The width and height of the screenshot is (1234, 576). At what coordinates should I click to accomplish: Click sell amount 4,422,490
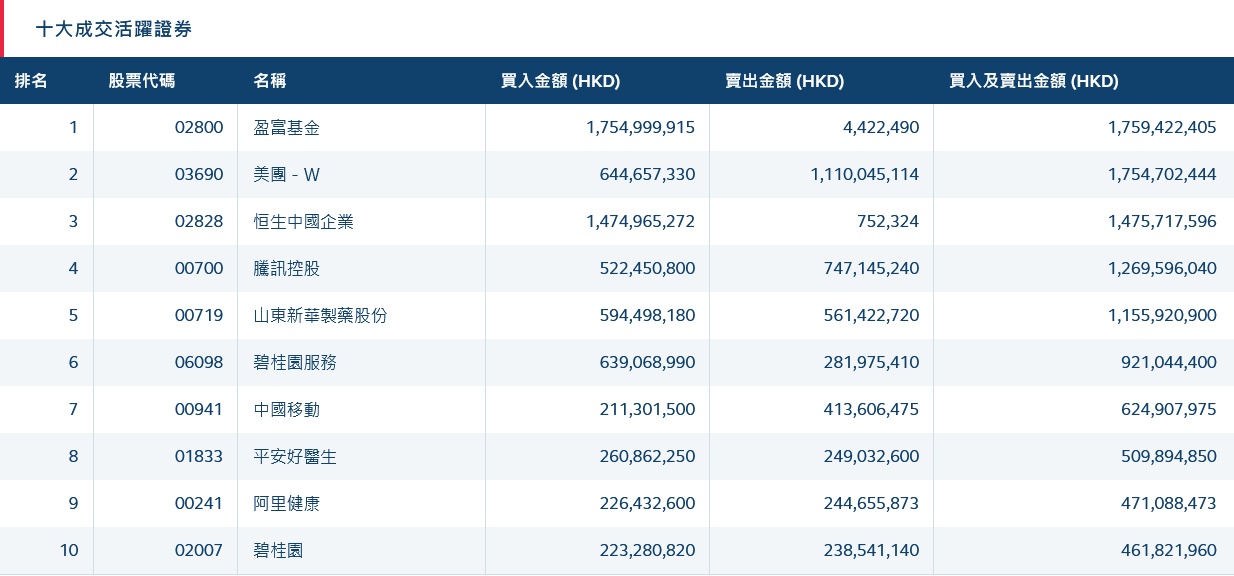coord(881,128)
